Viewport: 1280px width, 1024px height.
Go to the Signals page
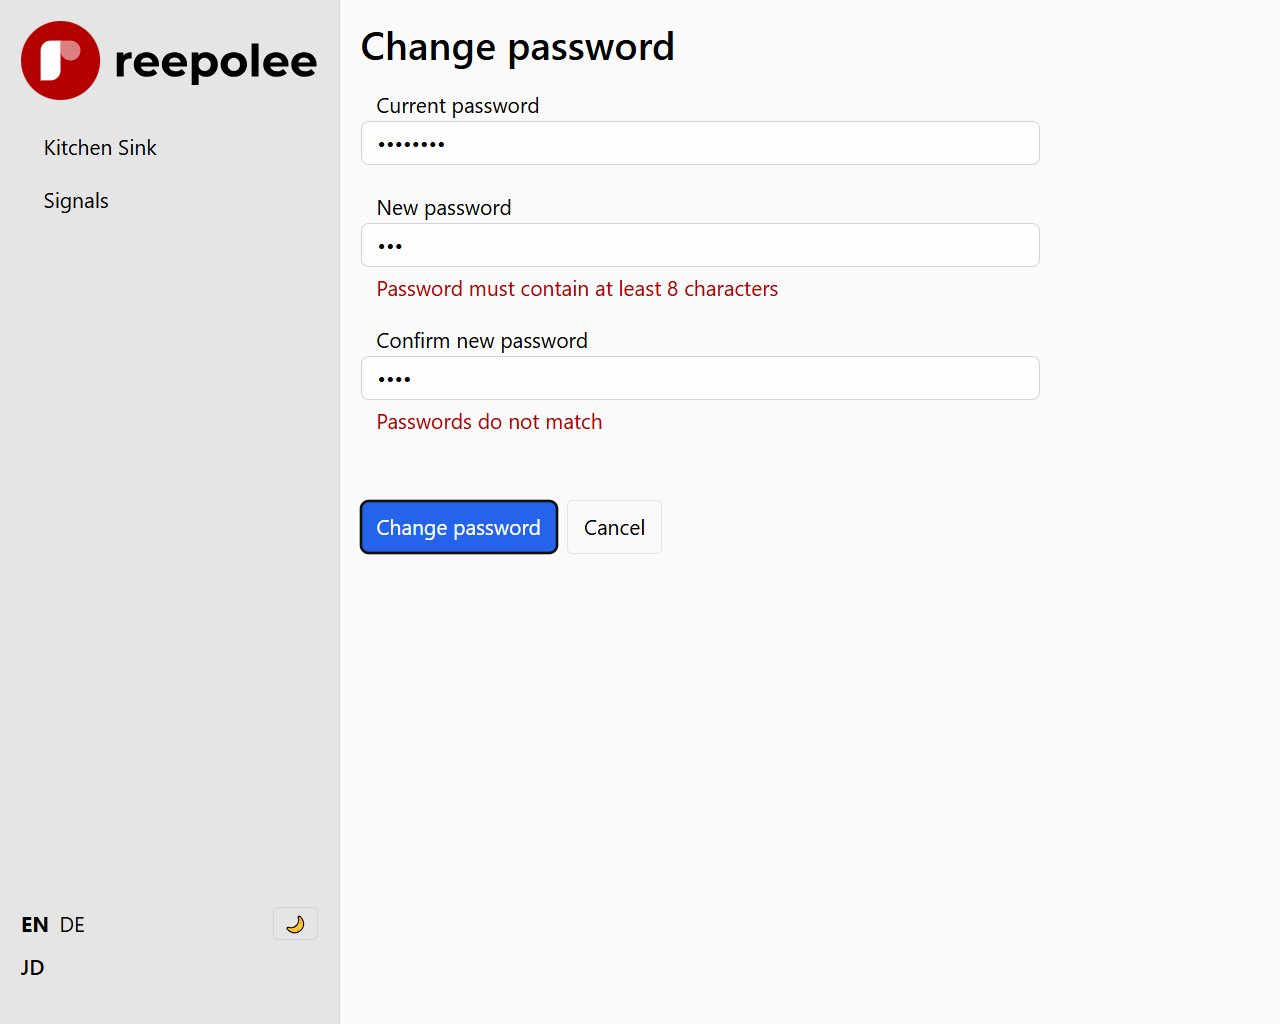pos(76,201)
